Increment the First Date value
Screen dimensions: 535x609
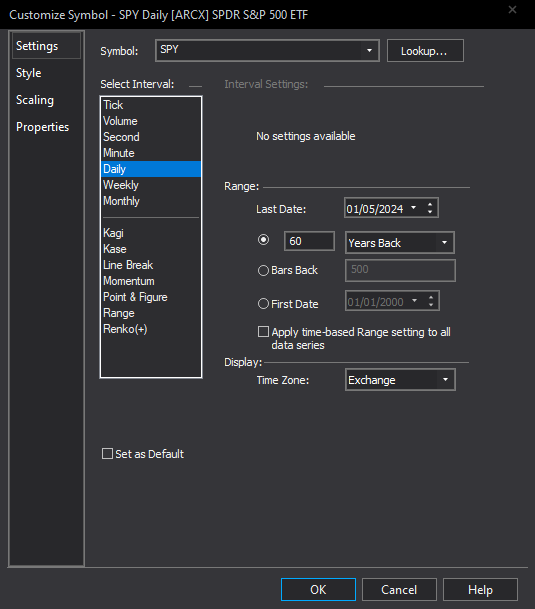[x=431, y=297]
